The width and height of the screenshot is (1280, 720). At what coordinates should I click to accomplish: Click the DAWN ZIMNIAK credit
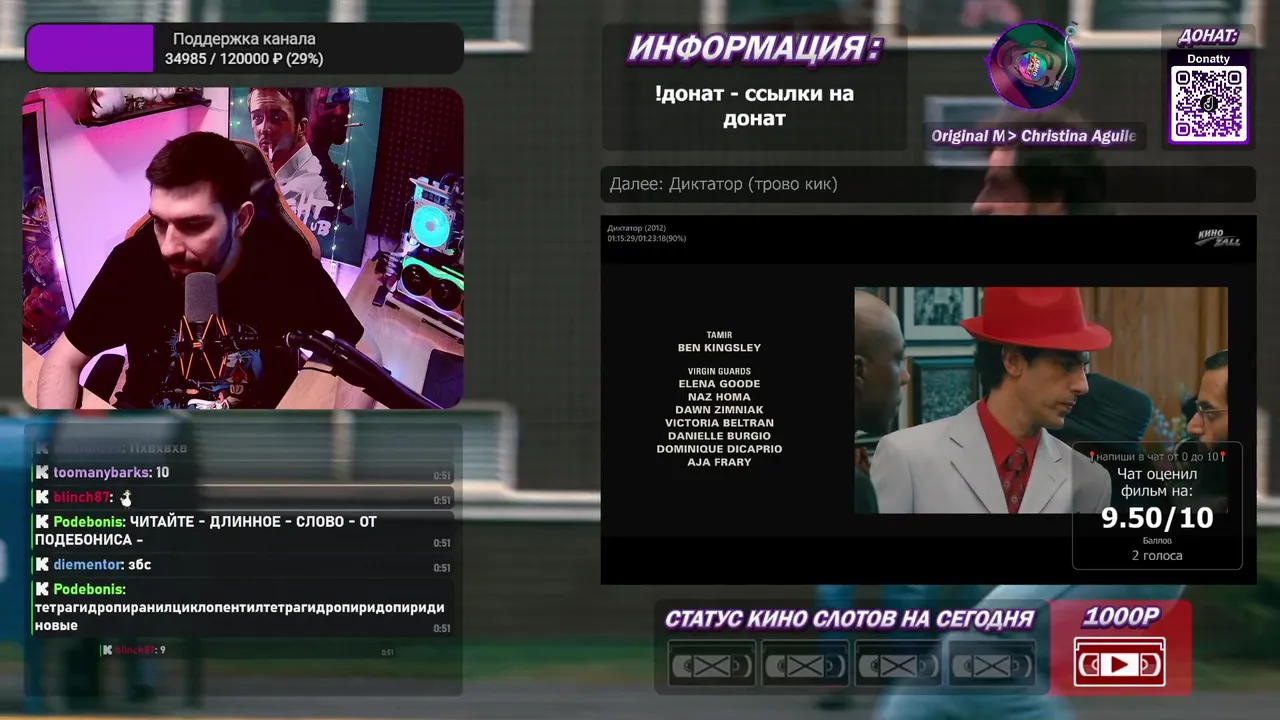click(x=719, y=410)
